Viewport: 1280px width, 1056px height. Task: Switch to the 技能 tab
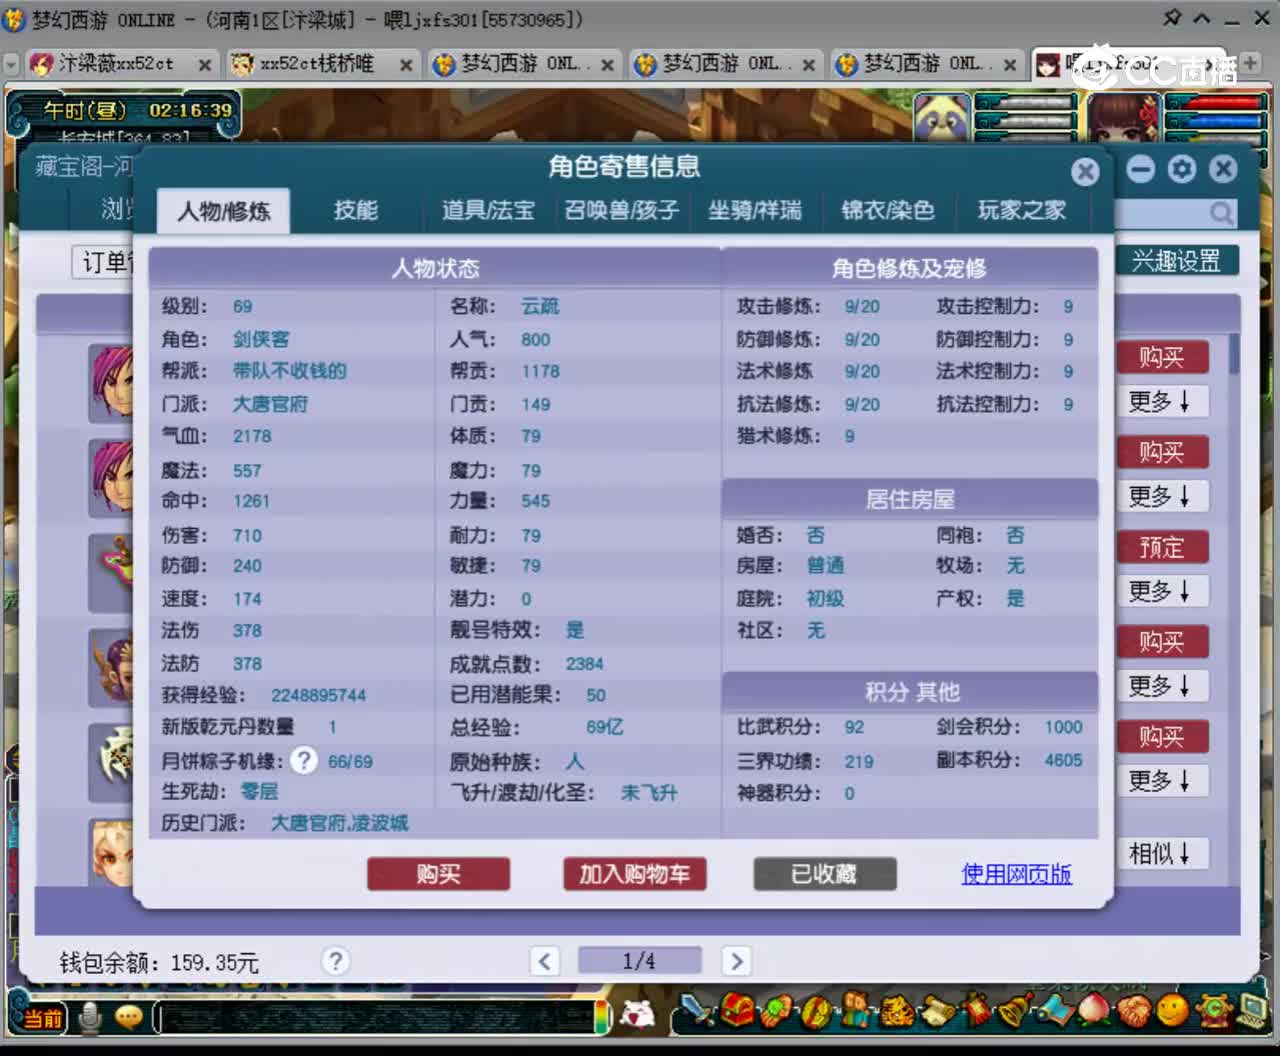pyautogui.click(x=355, y=210)
